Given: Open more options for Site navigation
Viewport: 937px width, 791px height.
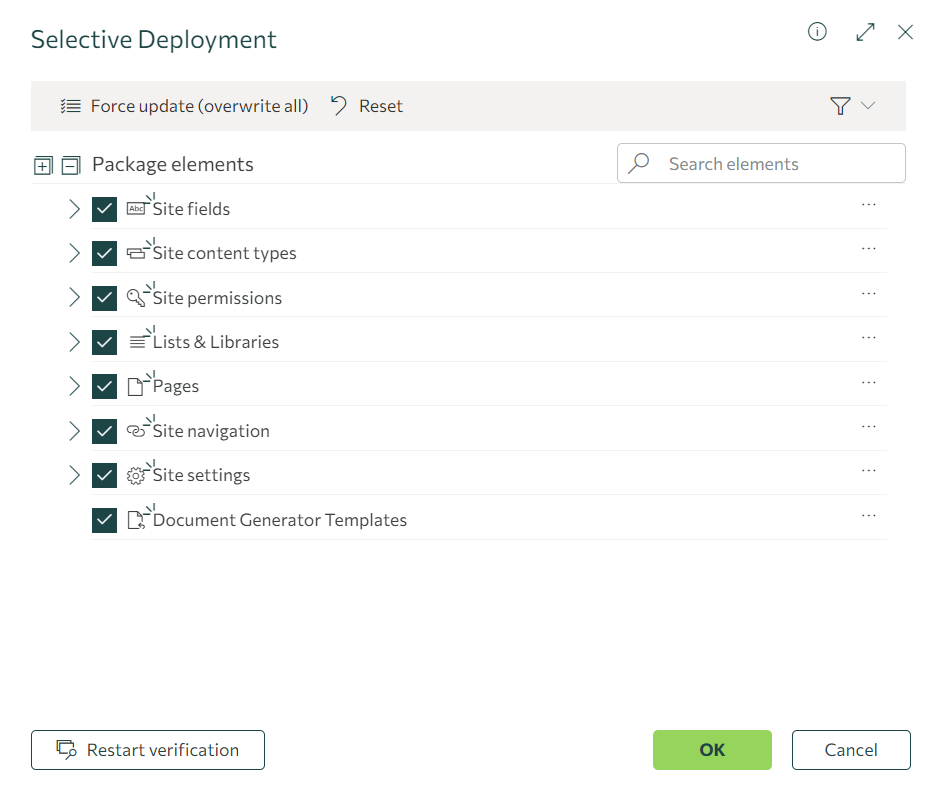Looking at the screenshot, I should 868,427.
